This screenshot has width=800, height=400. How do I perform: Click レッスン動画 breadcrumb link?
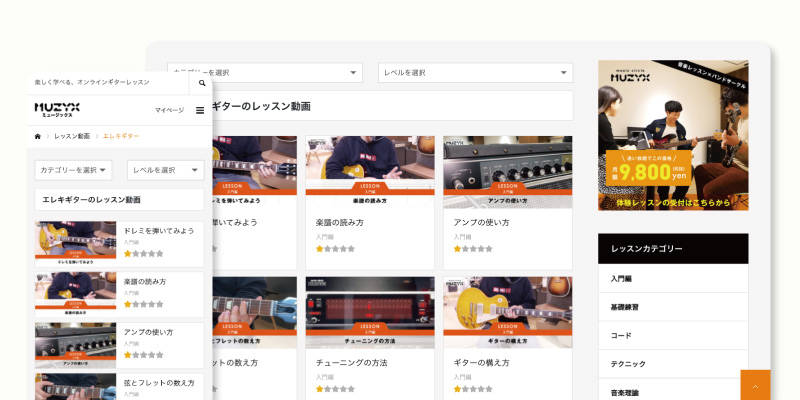coord(72,136)
